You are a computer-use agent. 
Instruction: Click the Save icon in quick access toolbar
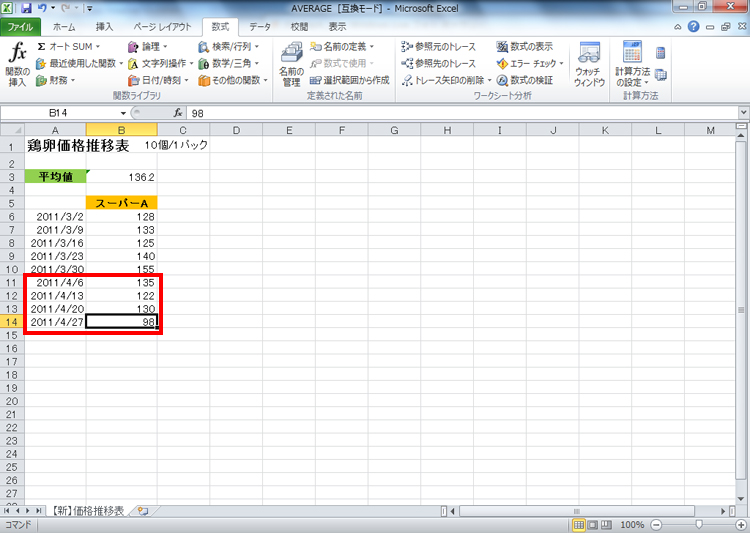click(x=26, y=8)
